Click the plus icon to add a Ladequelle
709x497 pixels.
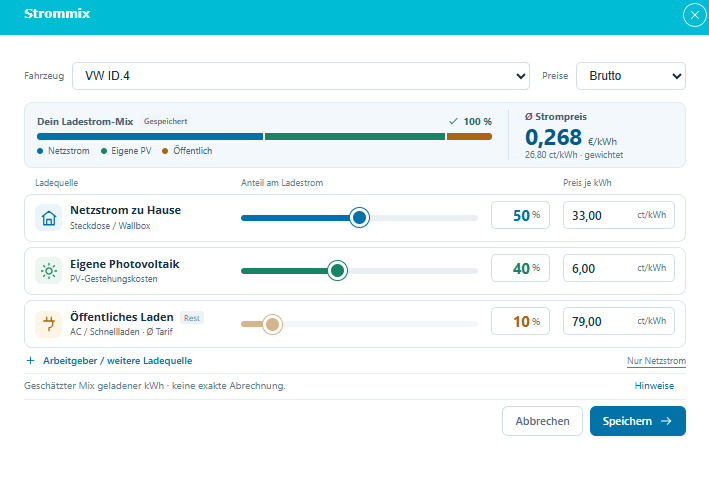(x=30, y=360)
